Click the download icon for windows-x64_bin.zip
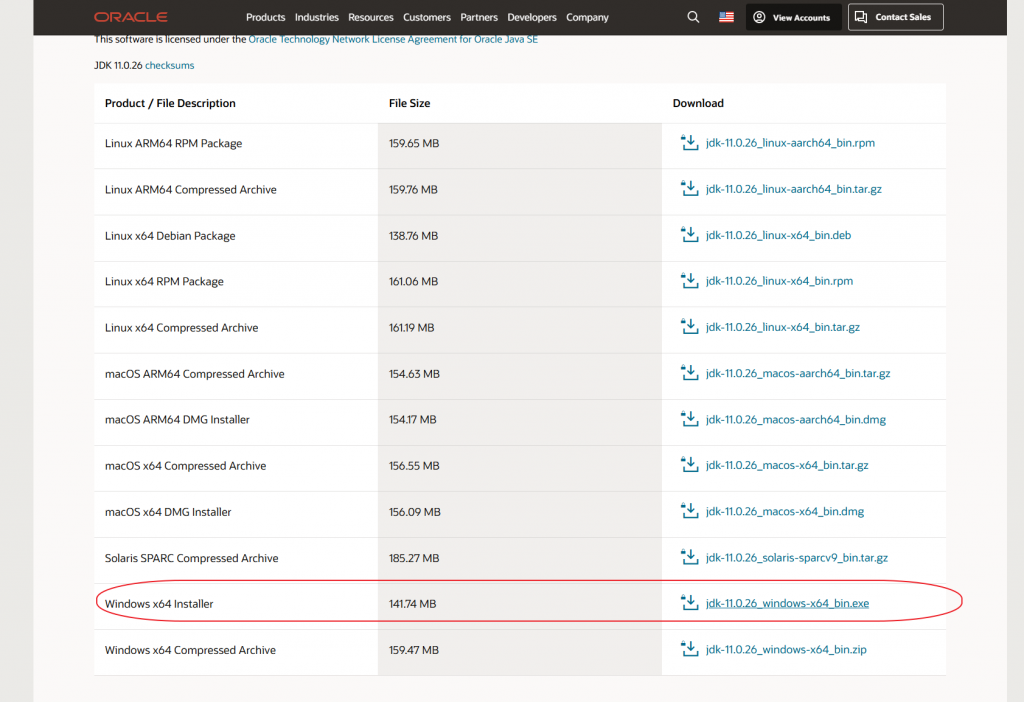The image size is (1024, 702). coord(690,649)
